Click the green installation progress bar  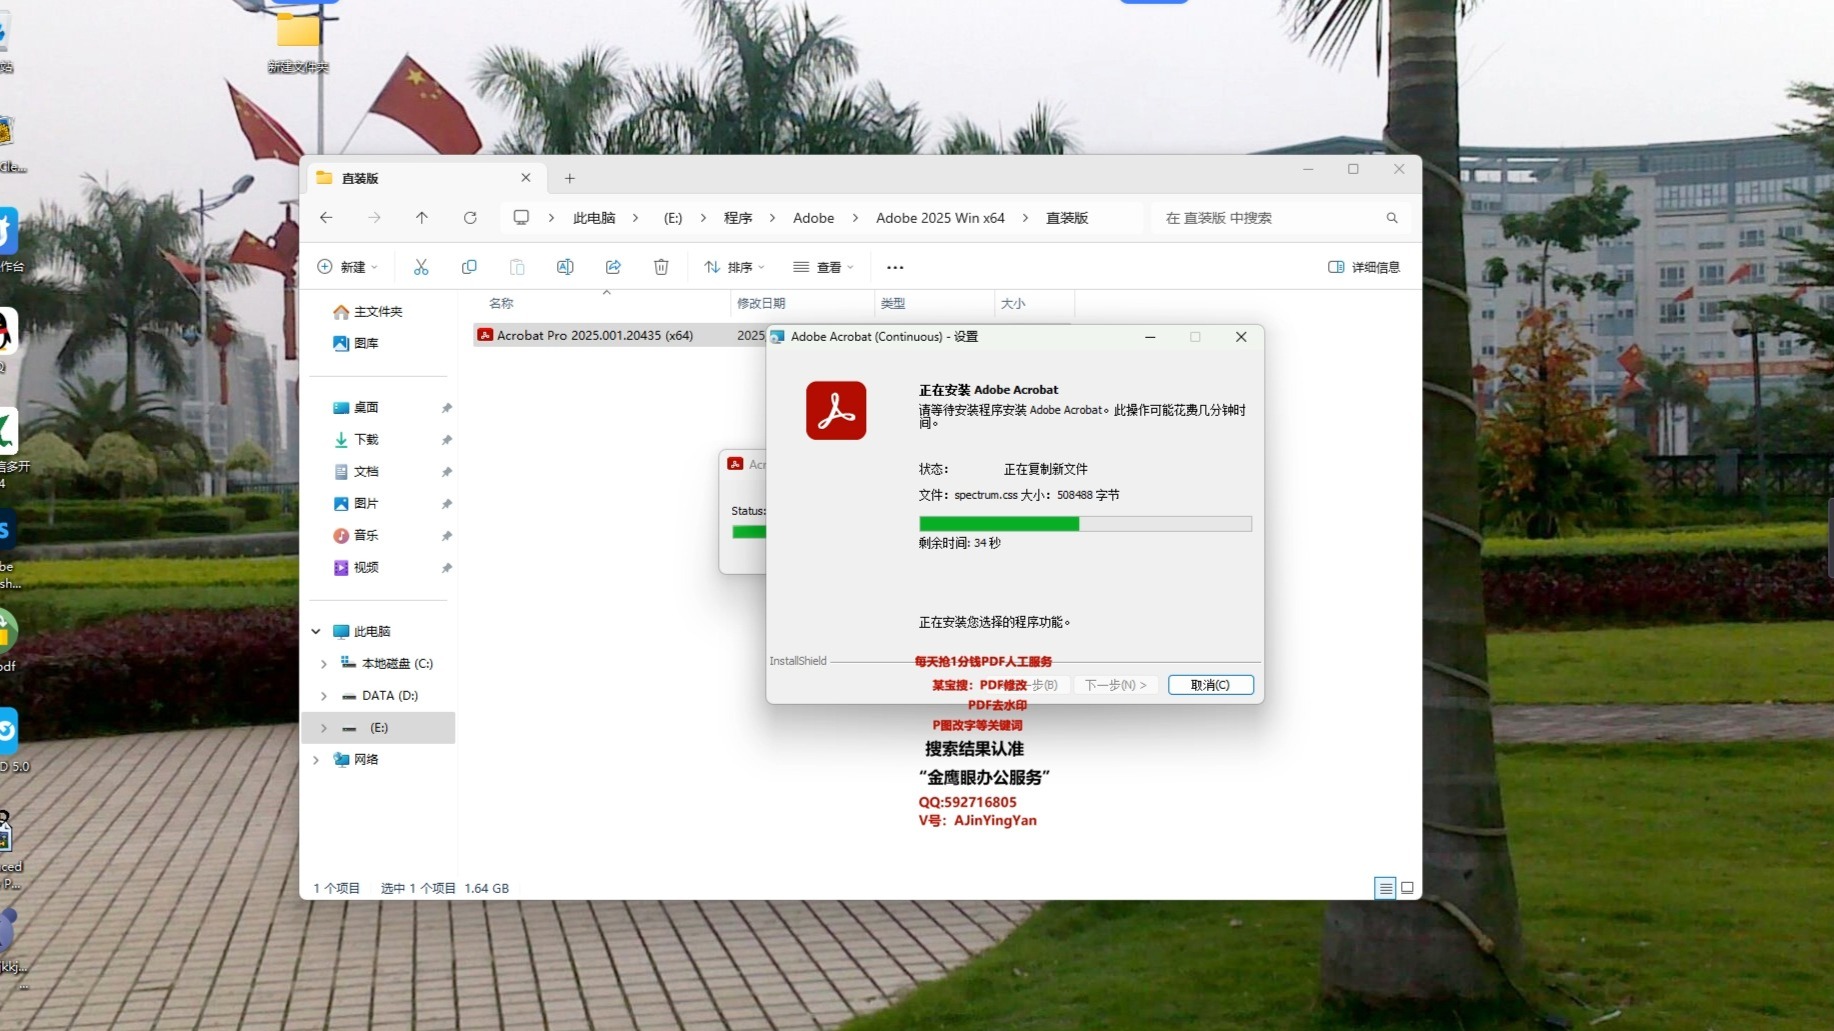click(1000, 524)
